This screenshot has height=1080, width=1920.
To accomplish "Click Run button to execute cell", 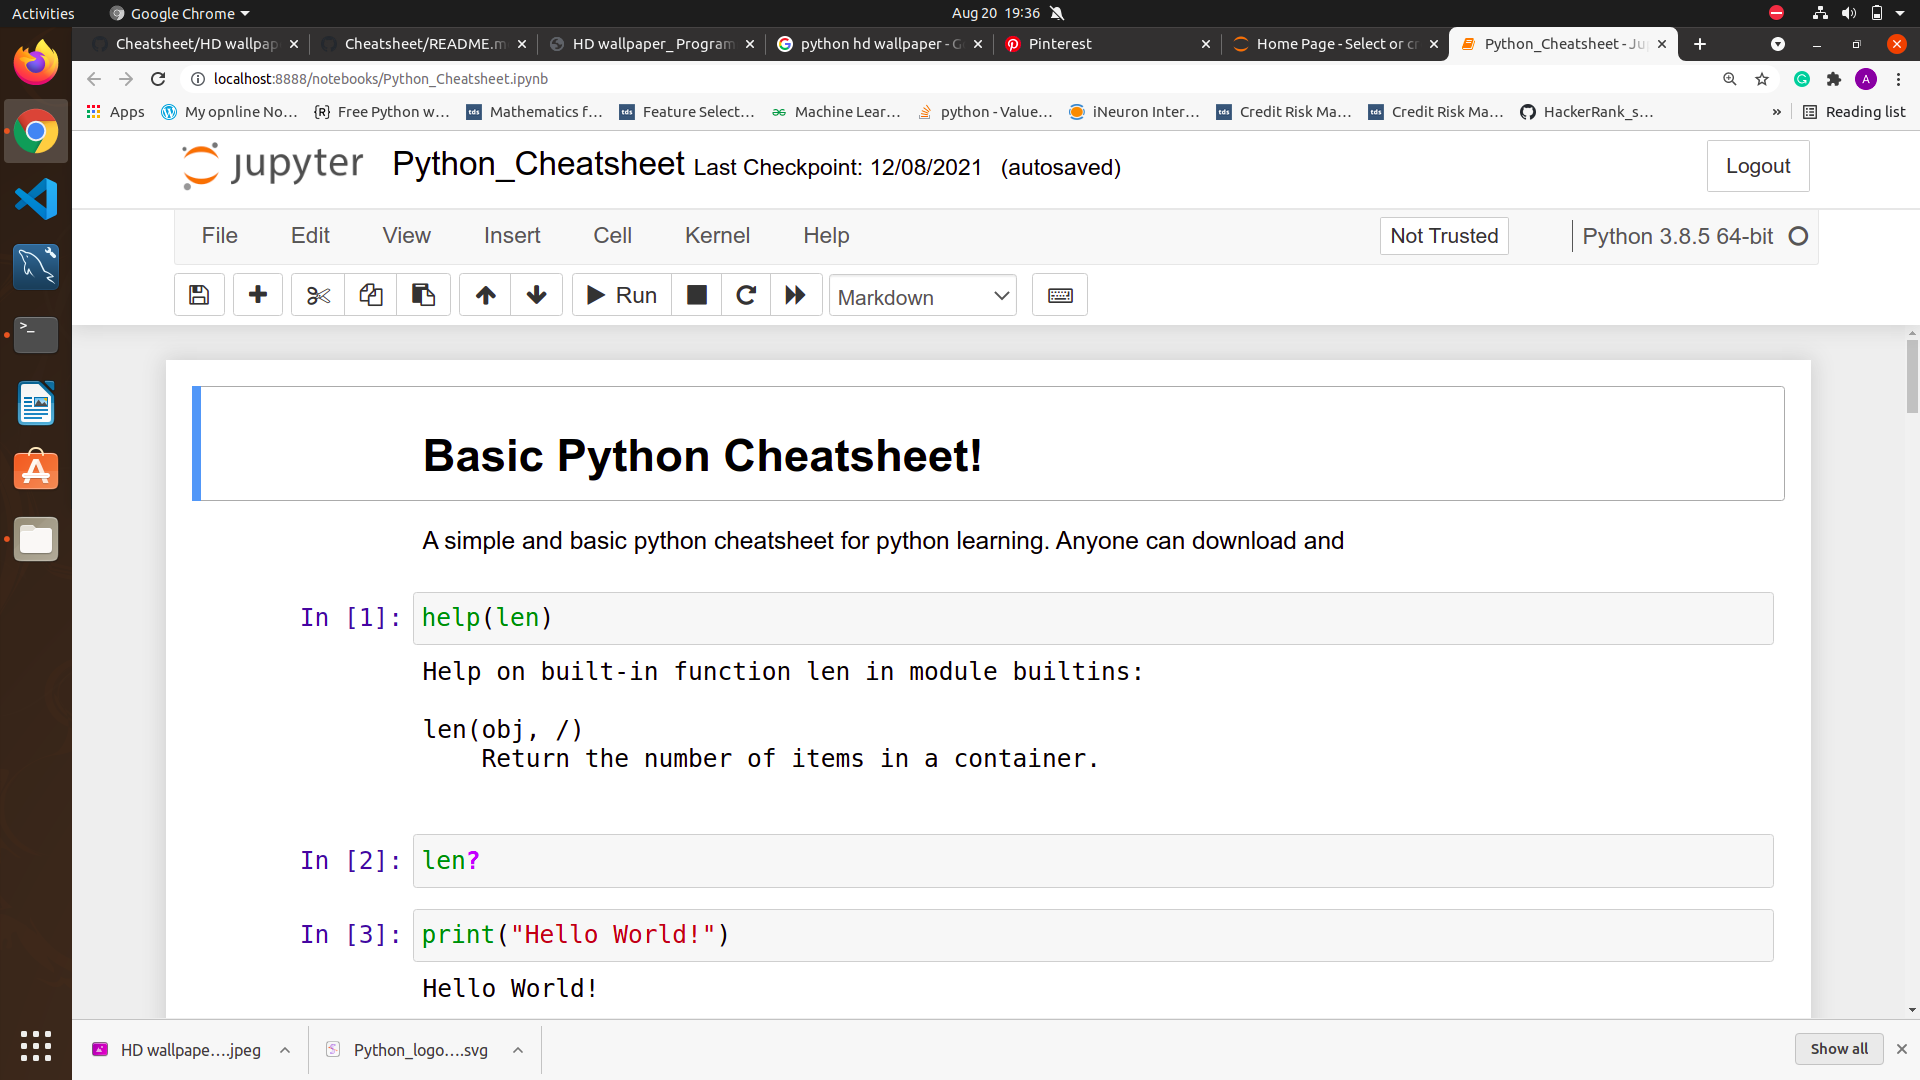I will (x=622, y=295).
